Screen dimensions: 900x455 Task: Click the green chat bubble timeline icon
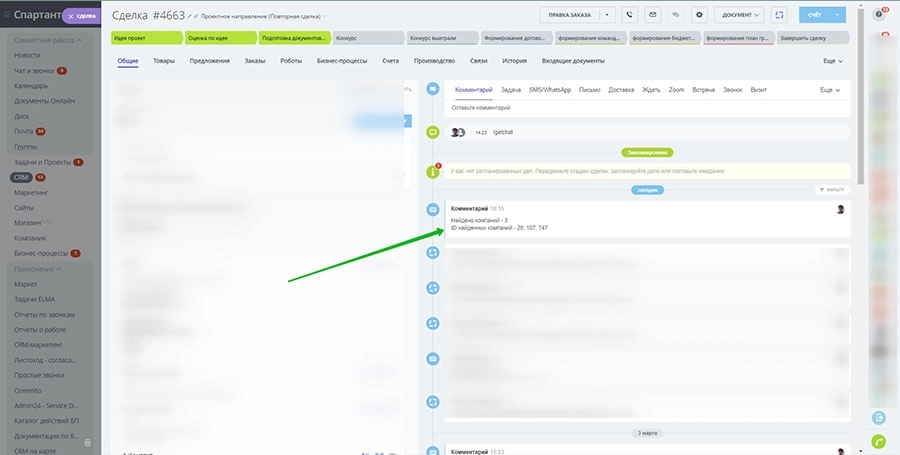[433, 132]
